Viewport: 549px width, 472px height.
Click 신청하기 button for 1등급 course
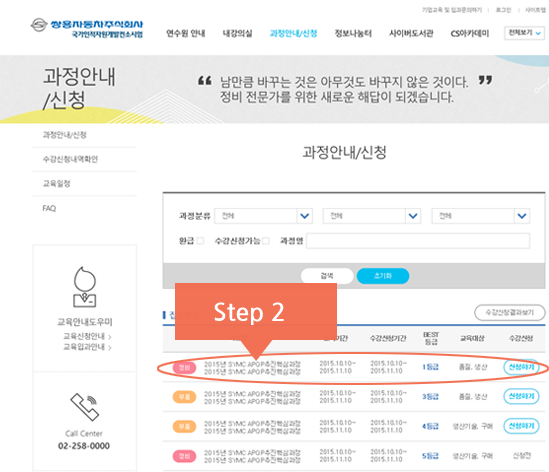(521, 367)
